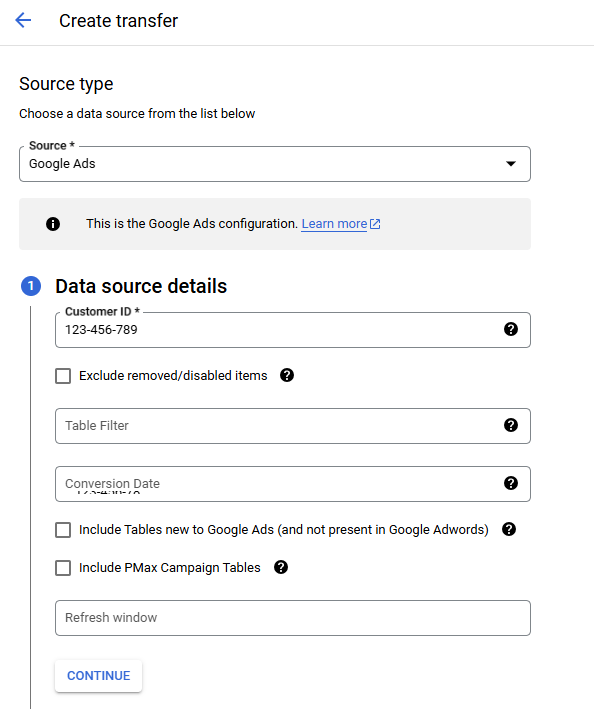Check Exclude removed/disabled items
Image resolution: width=594 pixels, height=709 pixels.
pyautogui.click(x=63, y=376)
